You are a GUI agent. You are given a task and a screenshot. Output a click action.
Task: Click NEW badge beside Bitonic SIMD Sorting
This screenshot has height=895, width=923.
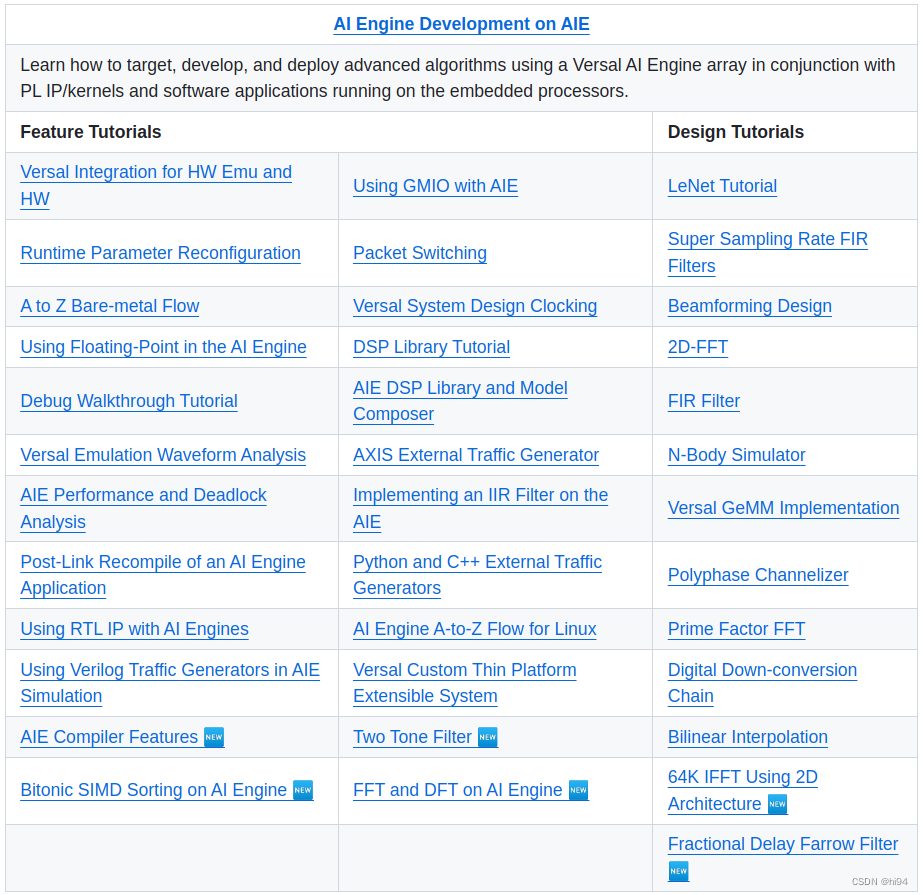303,790
